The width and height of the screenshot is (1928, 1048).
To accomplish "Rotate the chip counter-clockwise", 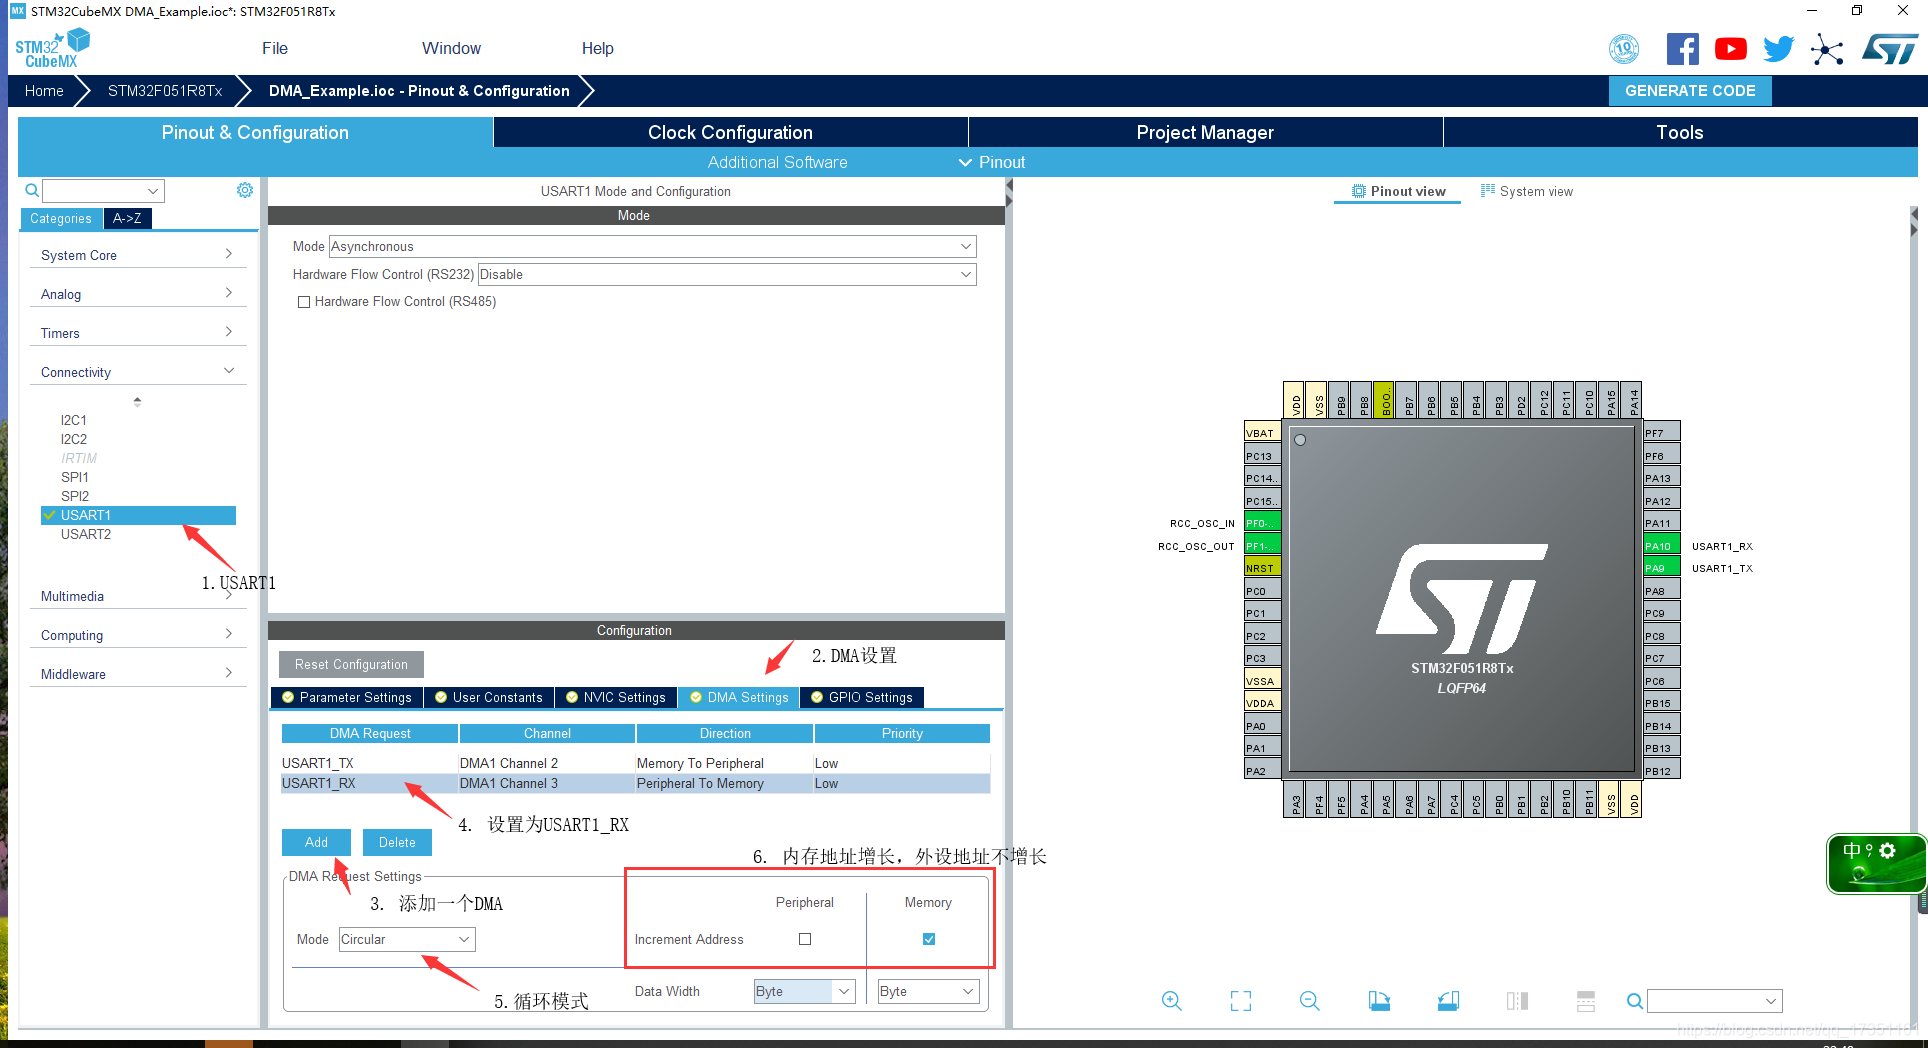I will pos(1448,1001).
